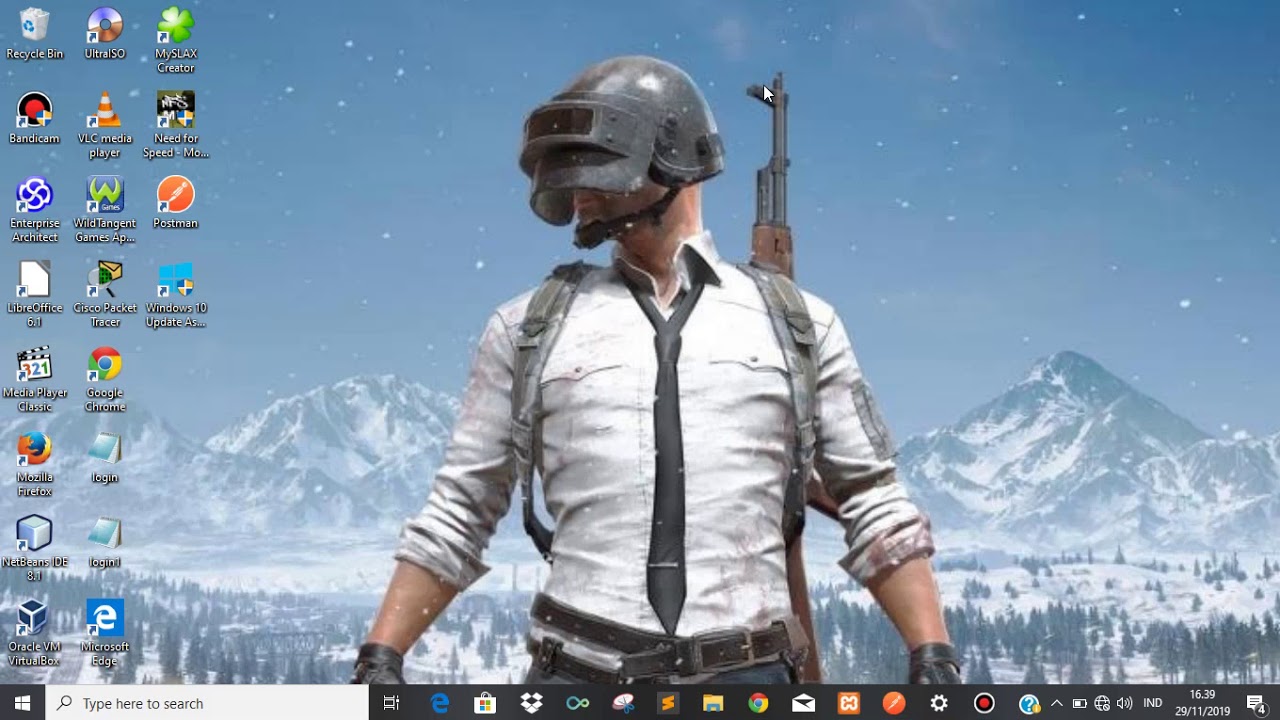
Task: Select the NetBeans IDE 8.1 shortcut
Action: tap(34, 550)
